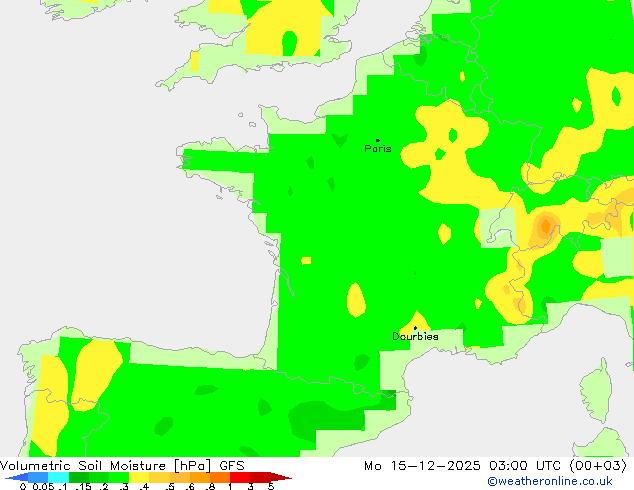Click the GFS model name text
Screen dimensions: 634x490
point(232,466)
